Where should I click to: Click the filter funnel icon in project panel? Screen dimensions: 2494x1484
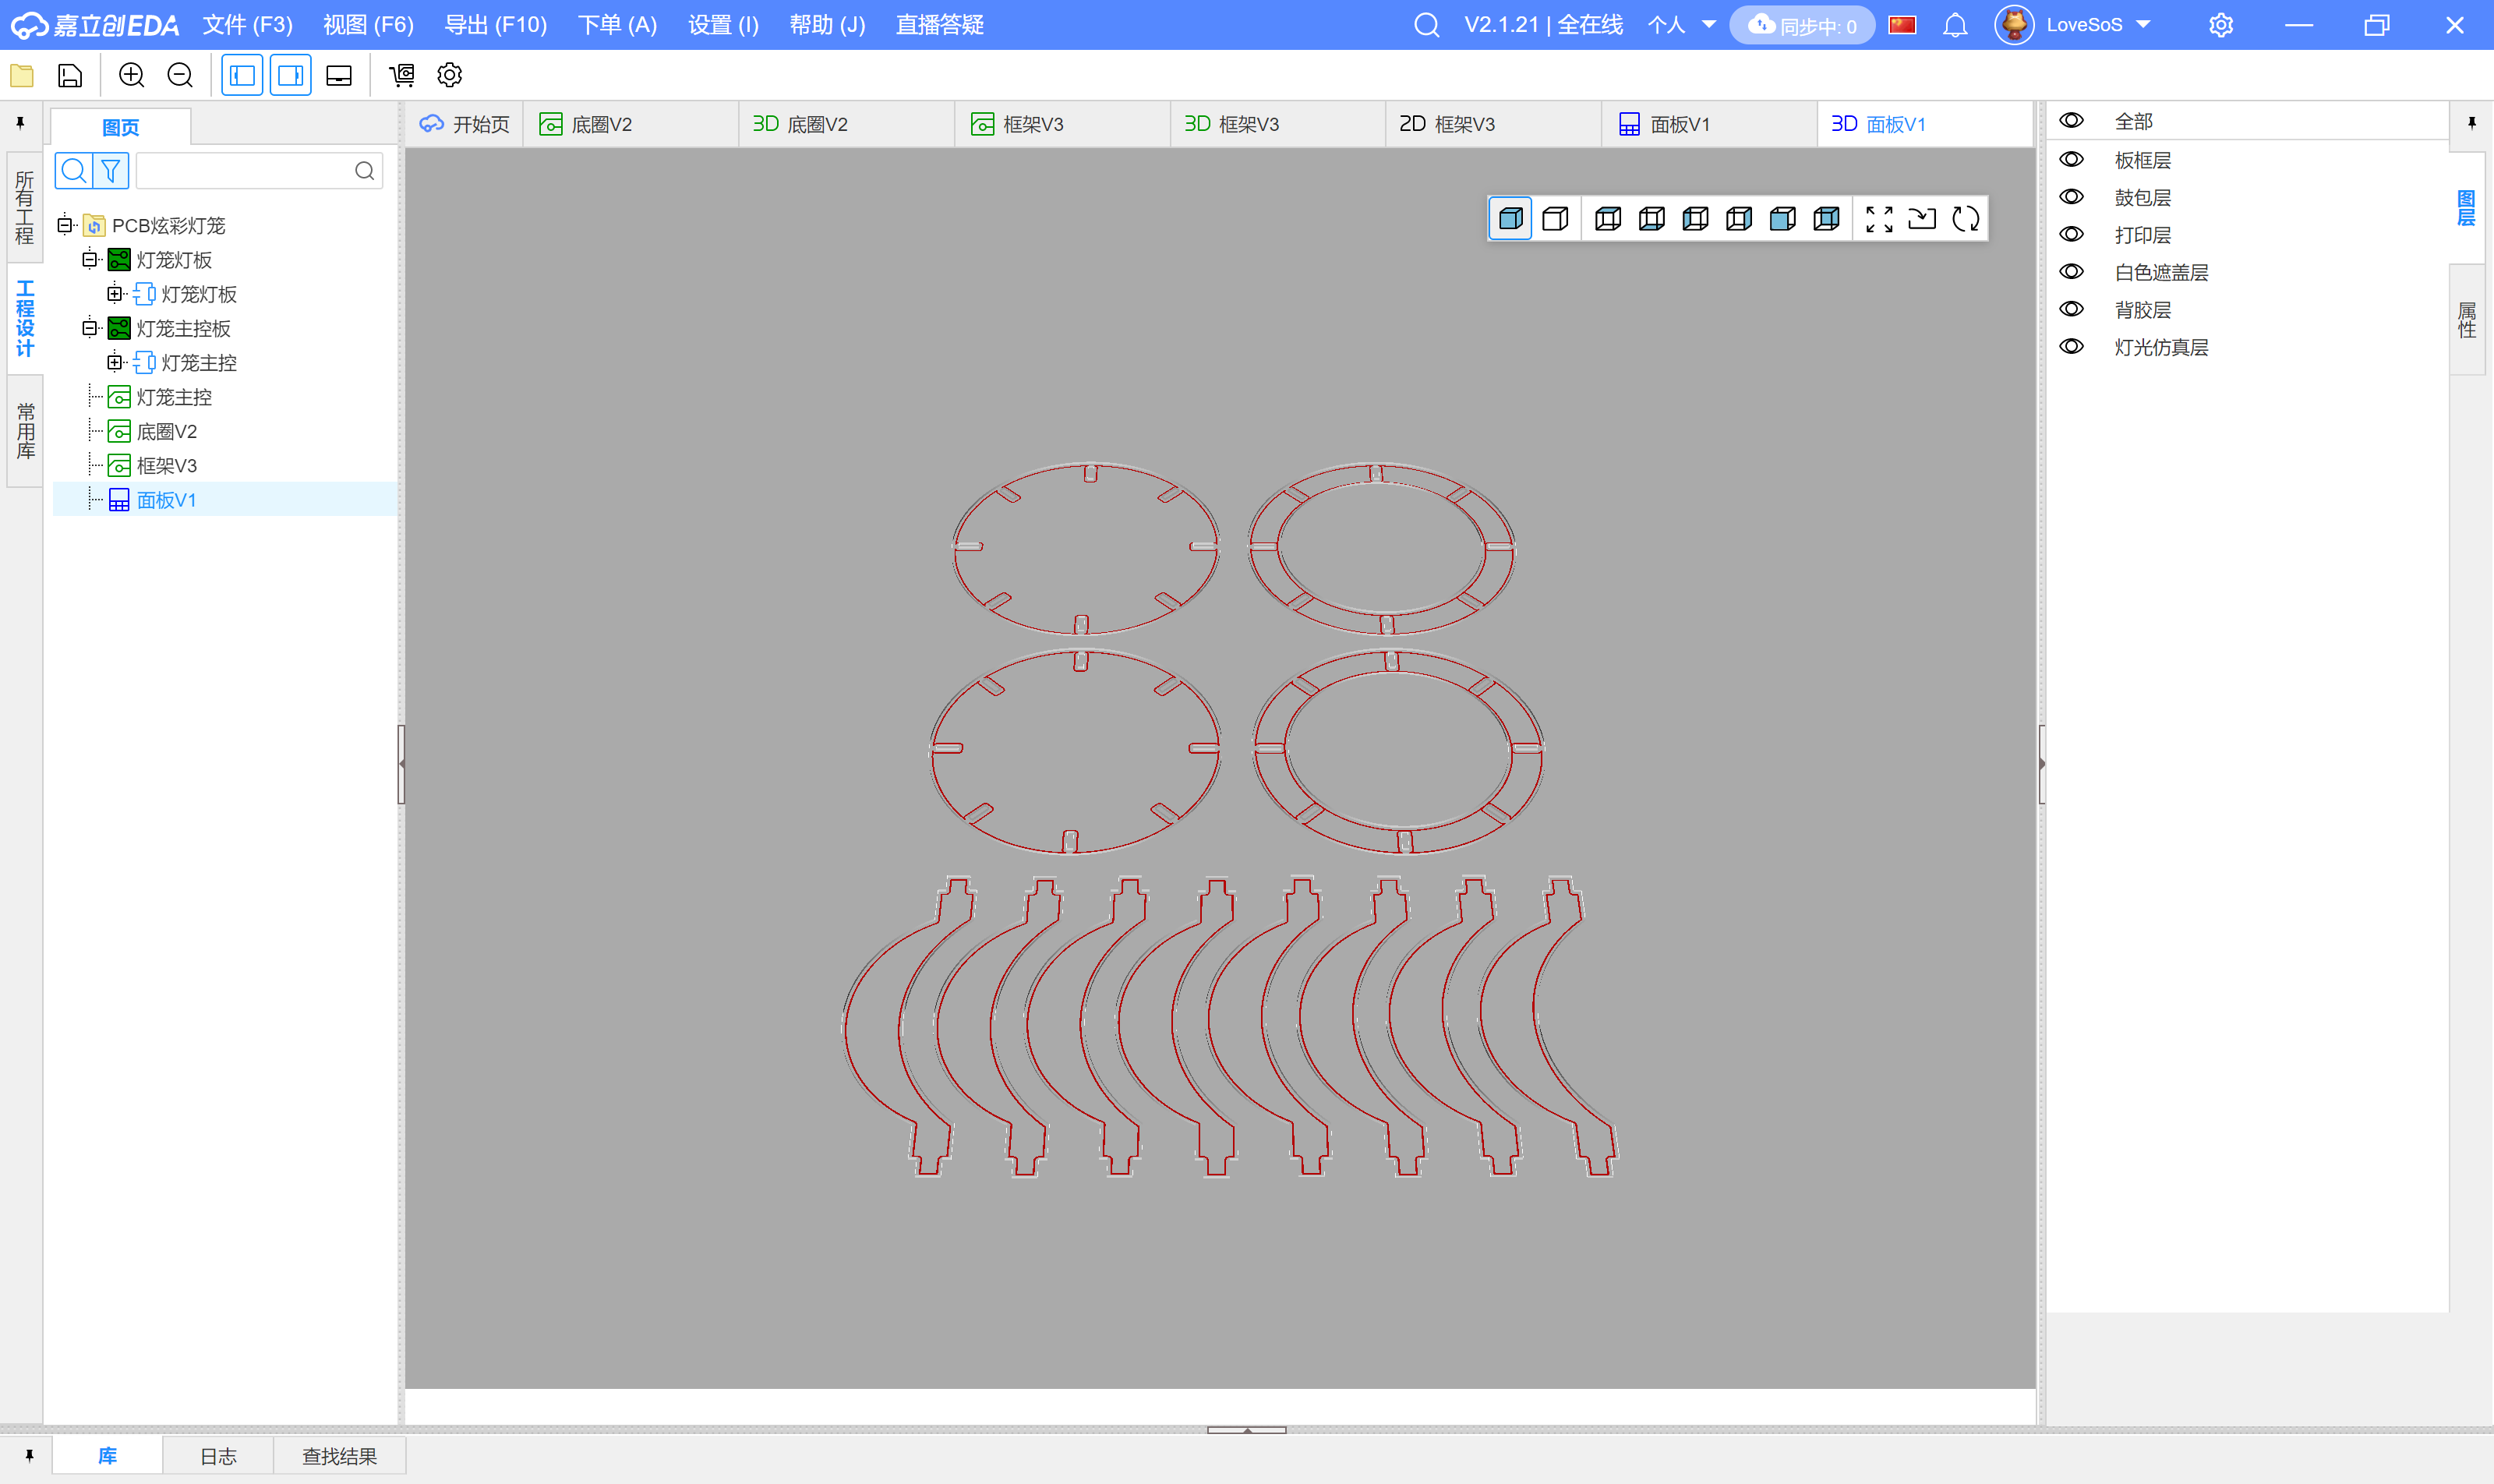point(111,171)
